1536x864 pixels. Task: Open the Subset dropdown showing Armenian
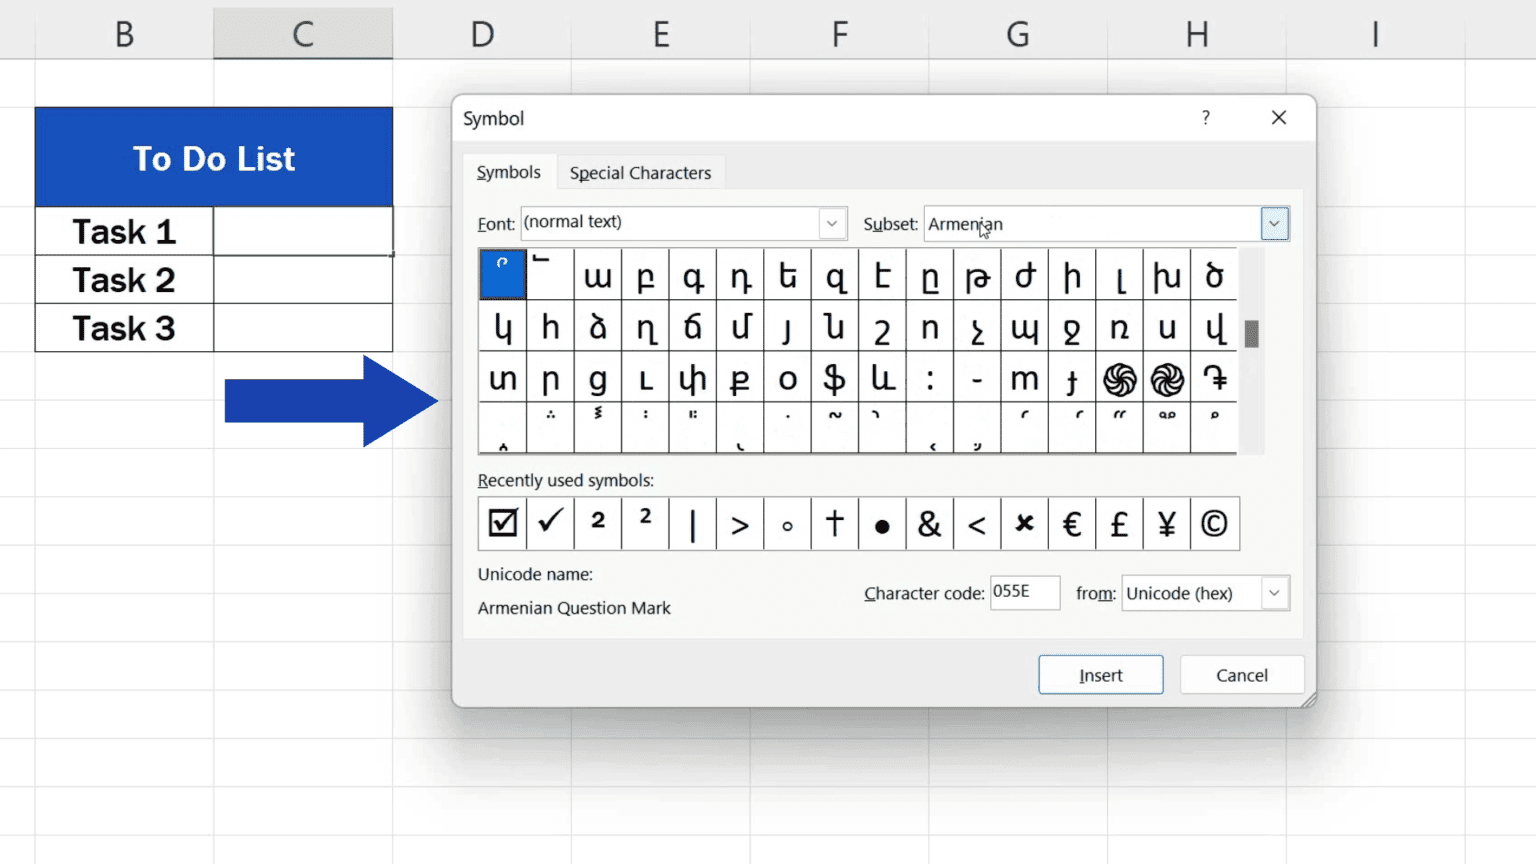[x=1274, y=223]
